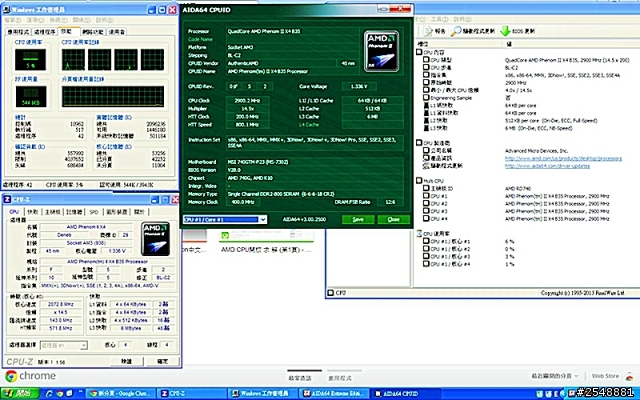
Task: Click the CPU icon in AIDA64 status bar
Action: (331, 293)
